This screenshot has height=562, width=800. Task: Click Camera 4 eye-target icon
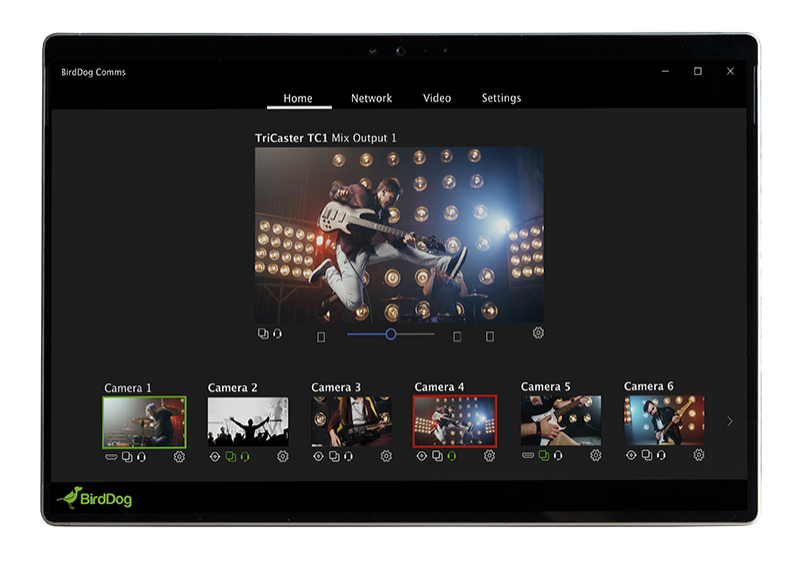coord(421,455)
